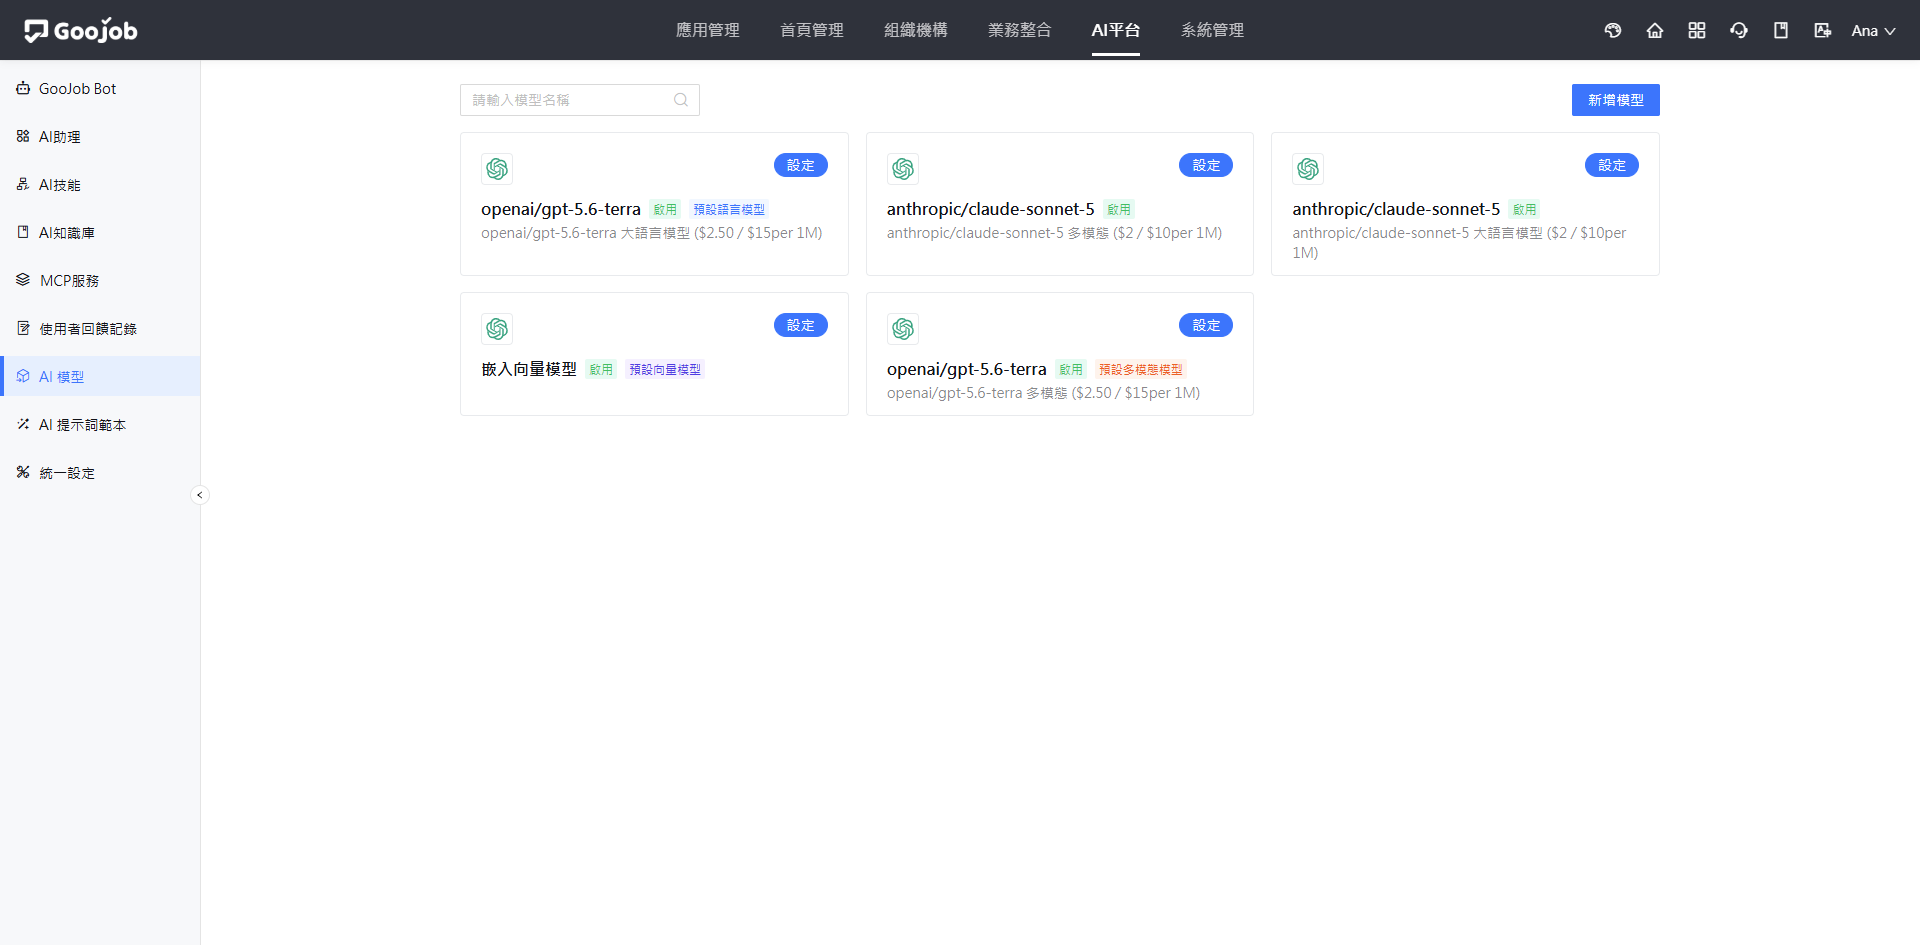Click logo on the 預設多模態模型 card
The height and width of the screenshot is (945, 1920).
[903, 329]
